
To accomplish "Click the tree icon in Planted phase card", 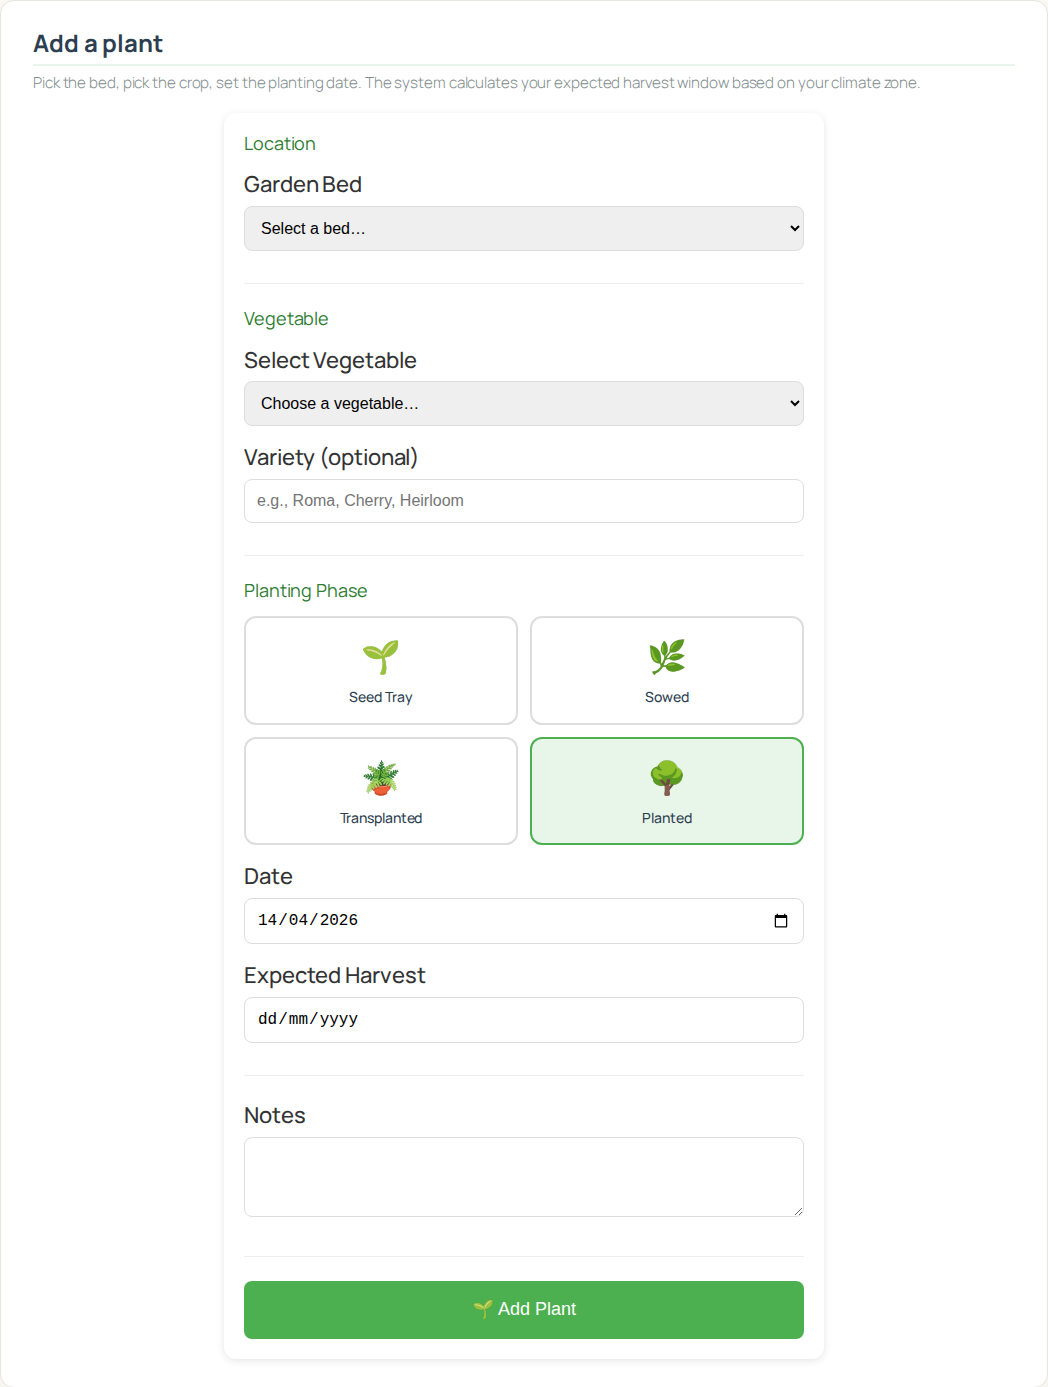I will click(x=666, y=777).
